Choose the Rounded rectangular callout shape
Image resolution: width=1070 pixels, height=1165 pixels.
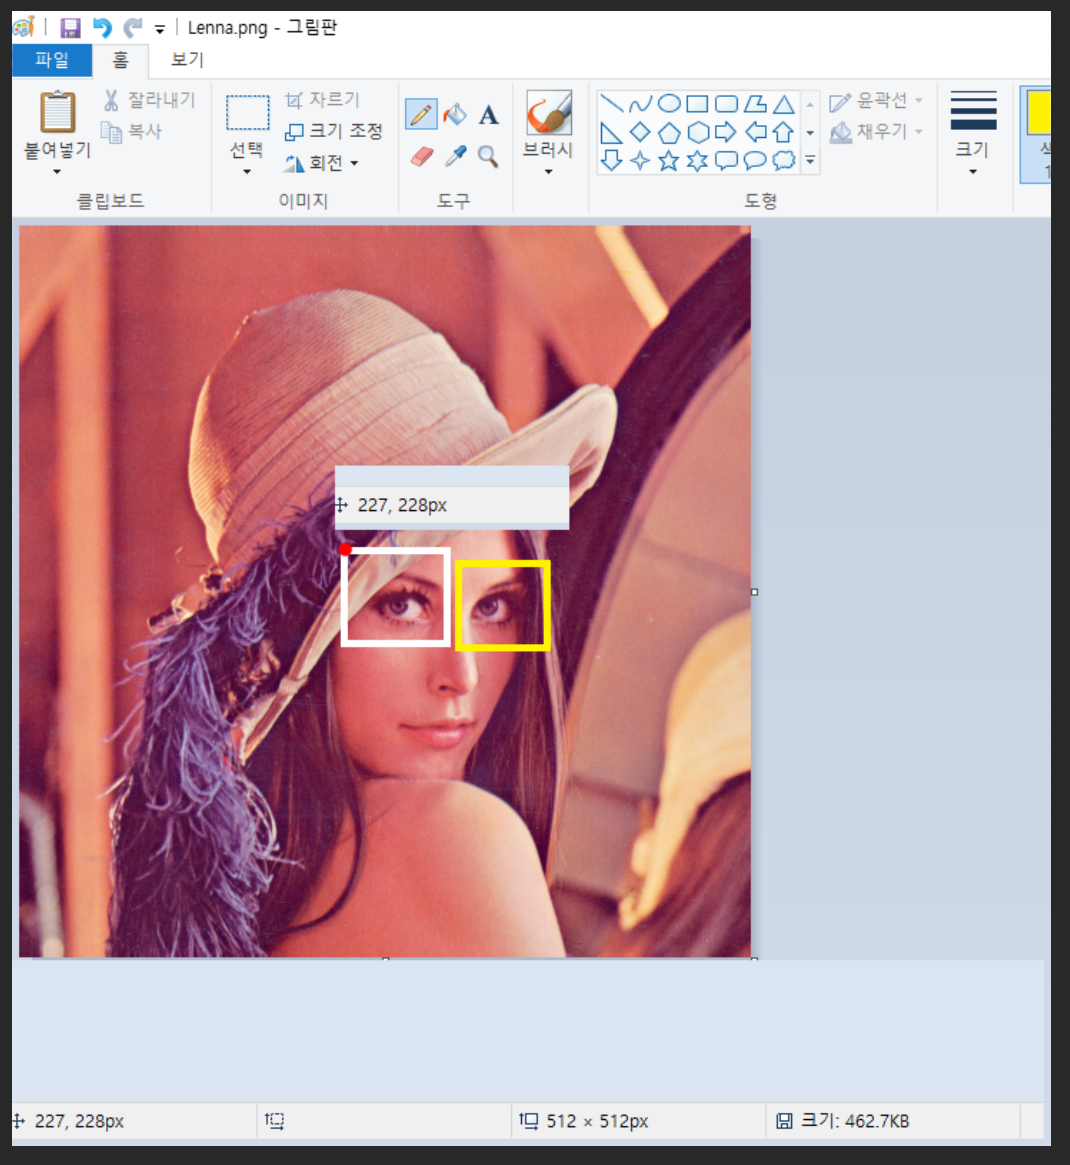726,160
